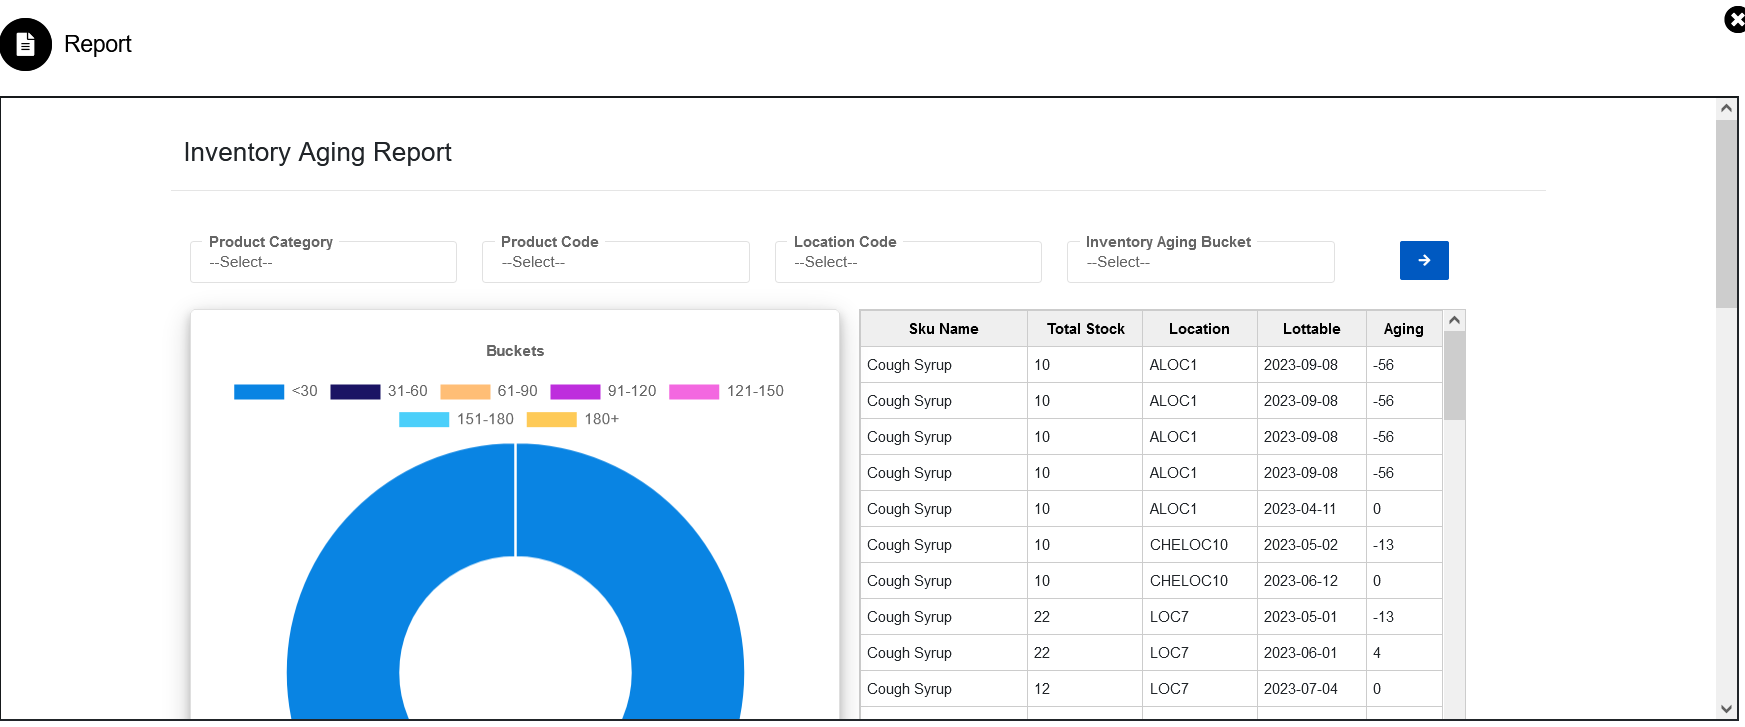
Task: Submit filters with the blue arrow button
Action: pyautogui.click(x=1424, y=260)
